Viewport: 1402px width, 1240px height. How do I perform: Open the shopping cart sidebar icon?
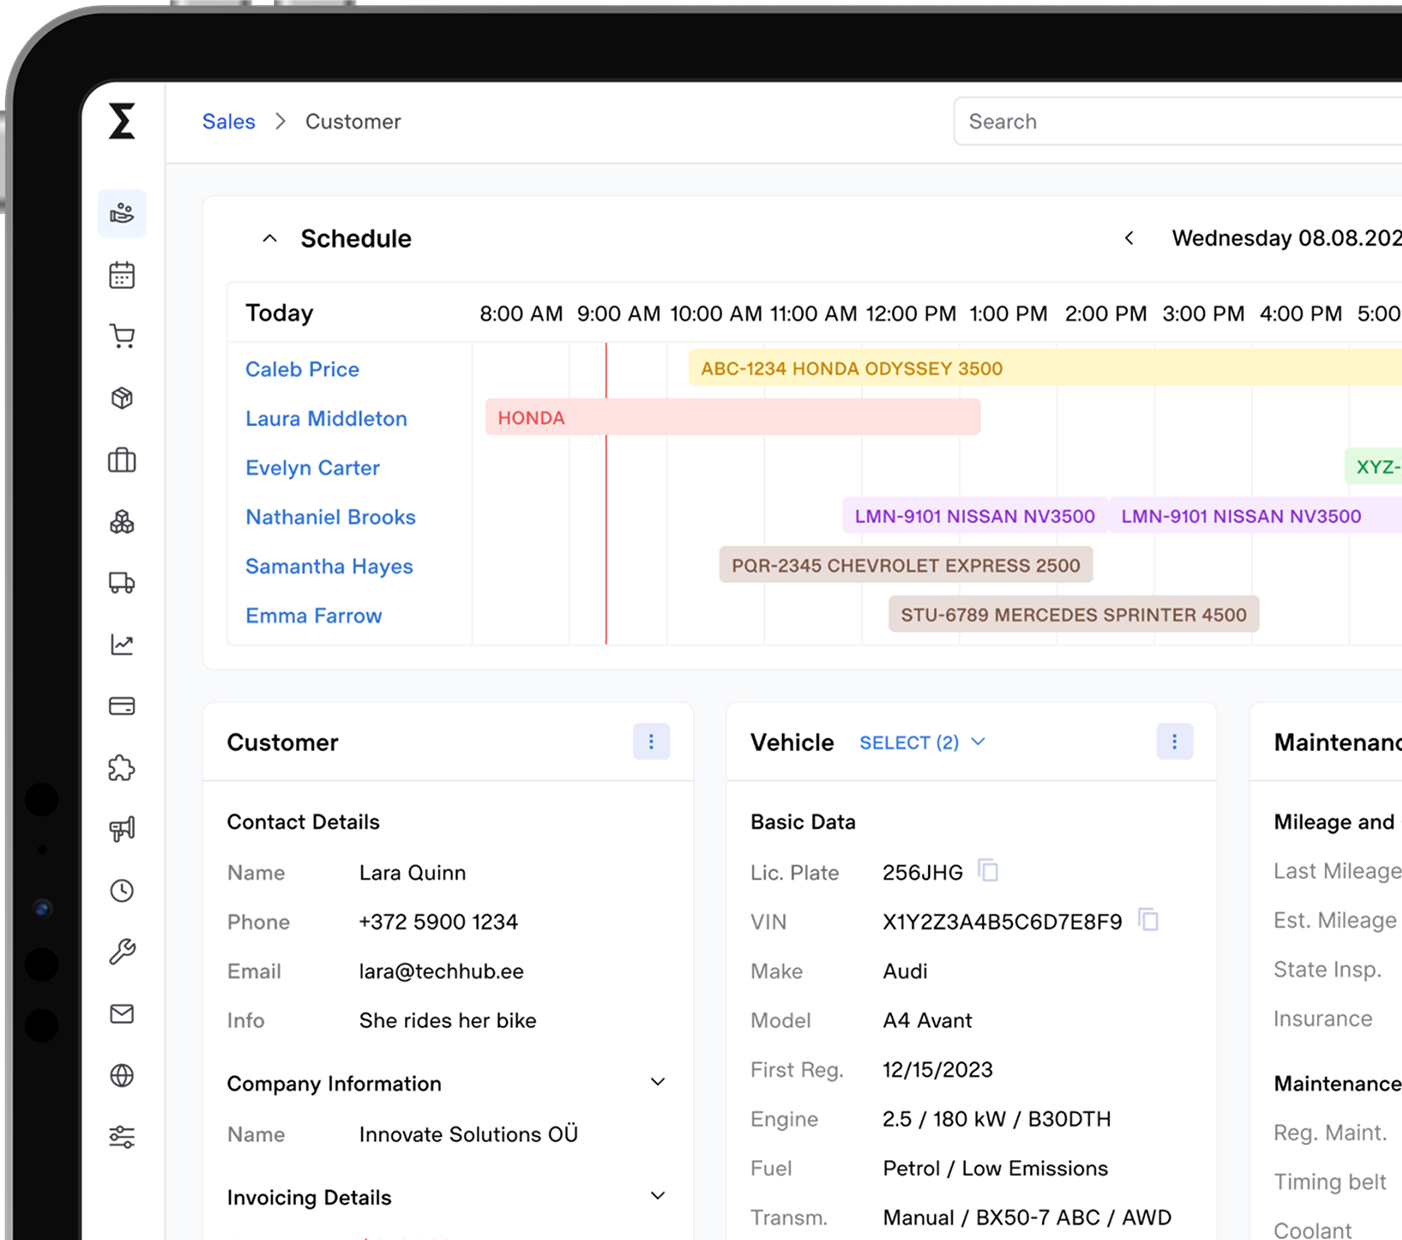pos(122,336)
